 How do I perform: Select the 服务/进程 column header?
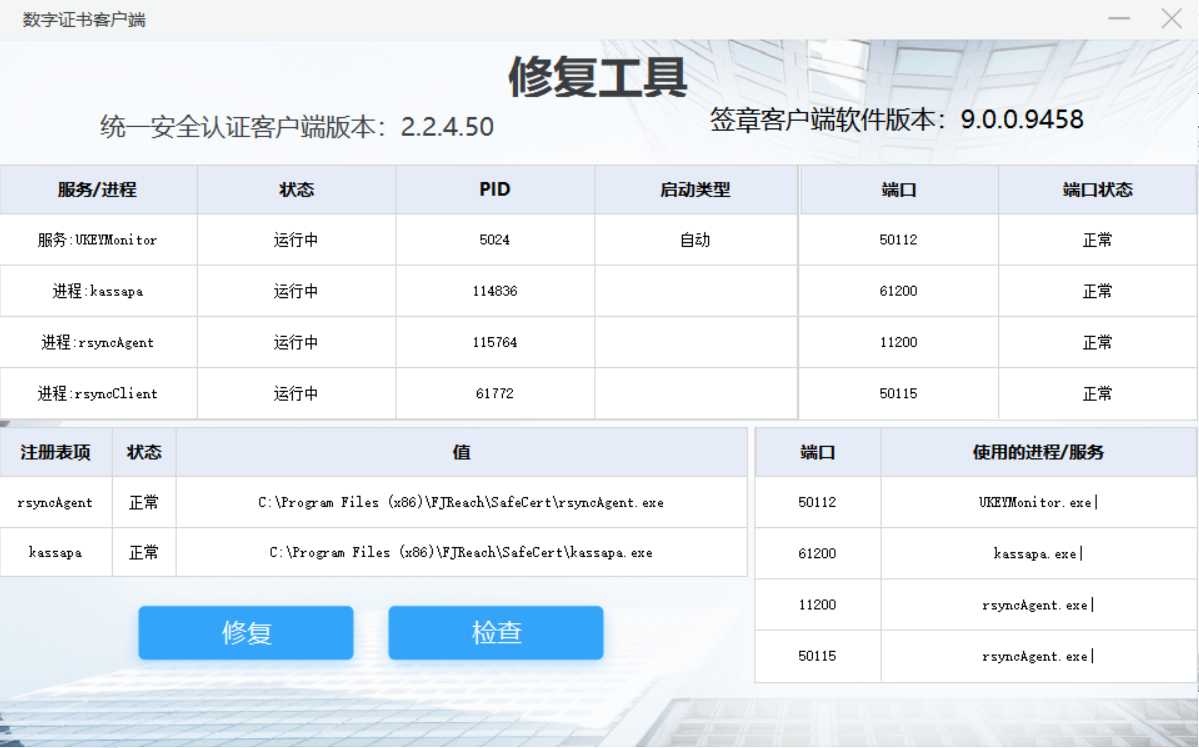pos(98,190)
